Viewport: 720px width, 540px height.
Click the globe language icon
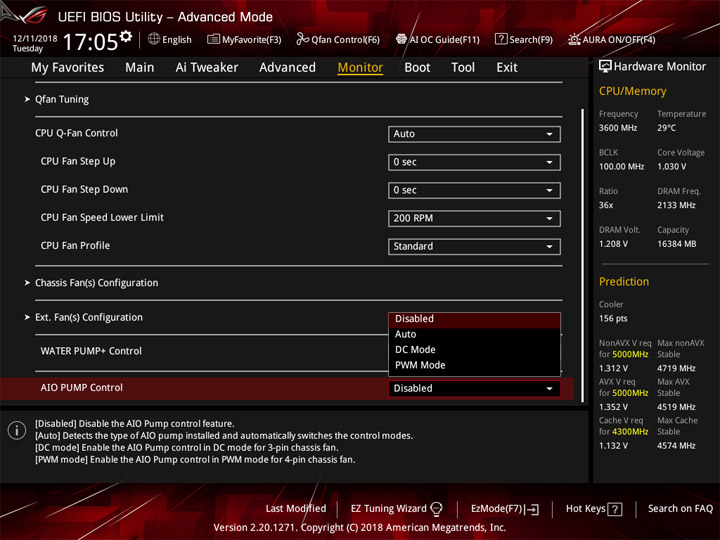[154, 39]
